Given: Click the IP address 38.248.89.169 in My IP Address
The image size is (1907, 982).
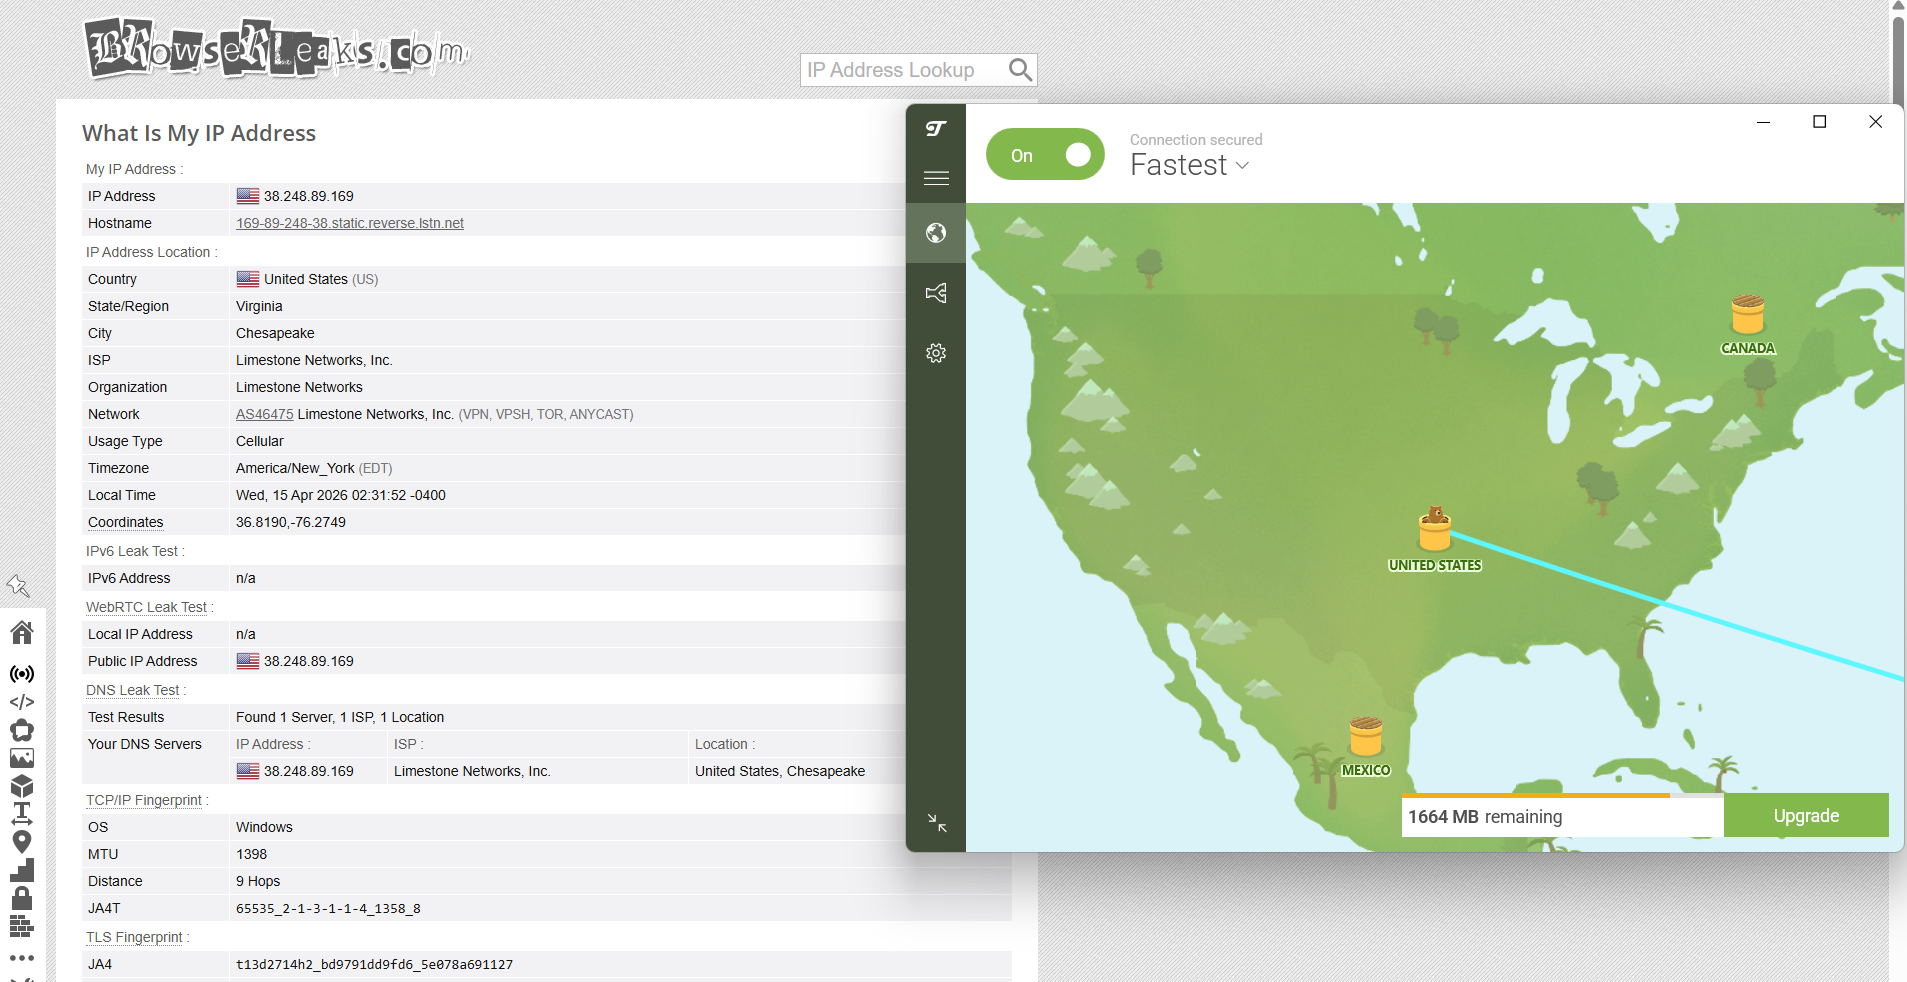Looking at the screenshot, I should (309, 196).
